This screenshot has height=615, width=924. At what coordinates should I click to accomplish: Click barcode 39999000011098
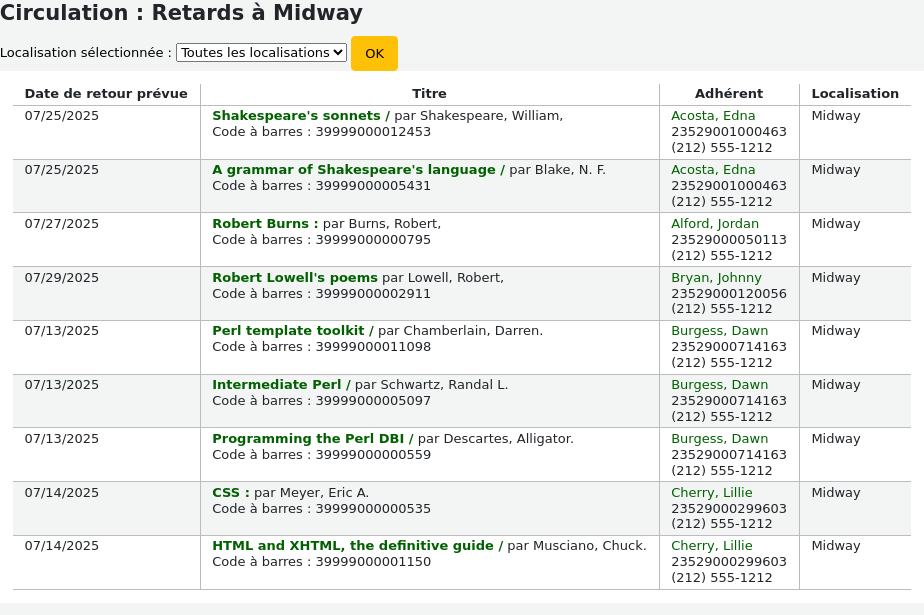click(x=373, y=346)
